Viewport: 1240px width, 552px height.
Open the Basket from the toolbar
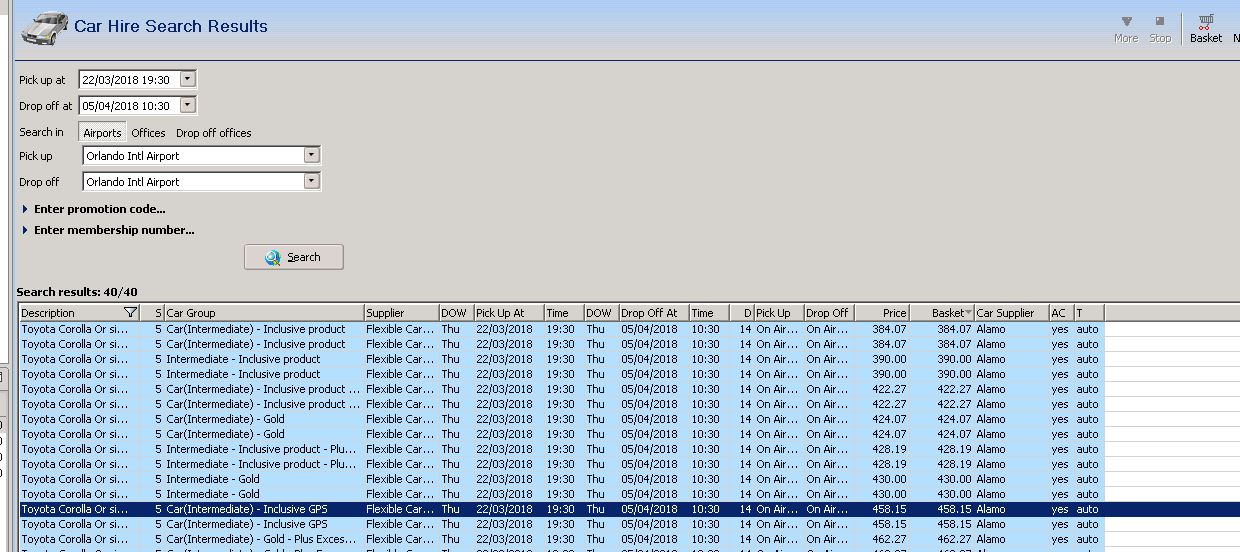(x=1205, y=28)
